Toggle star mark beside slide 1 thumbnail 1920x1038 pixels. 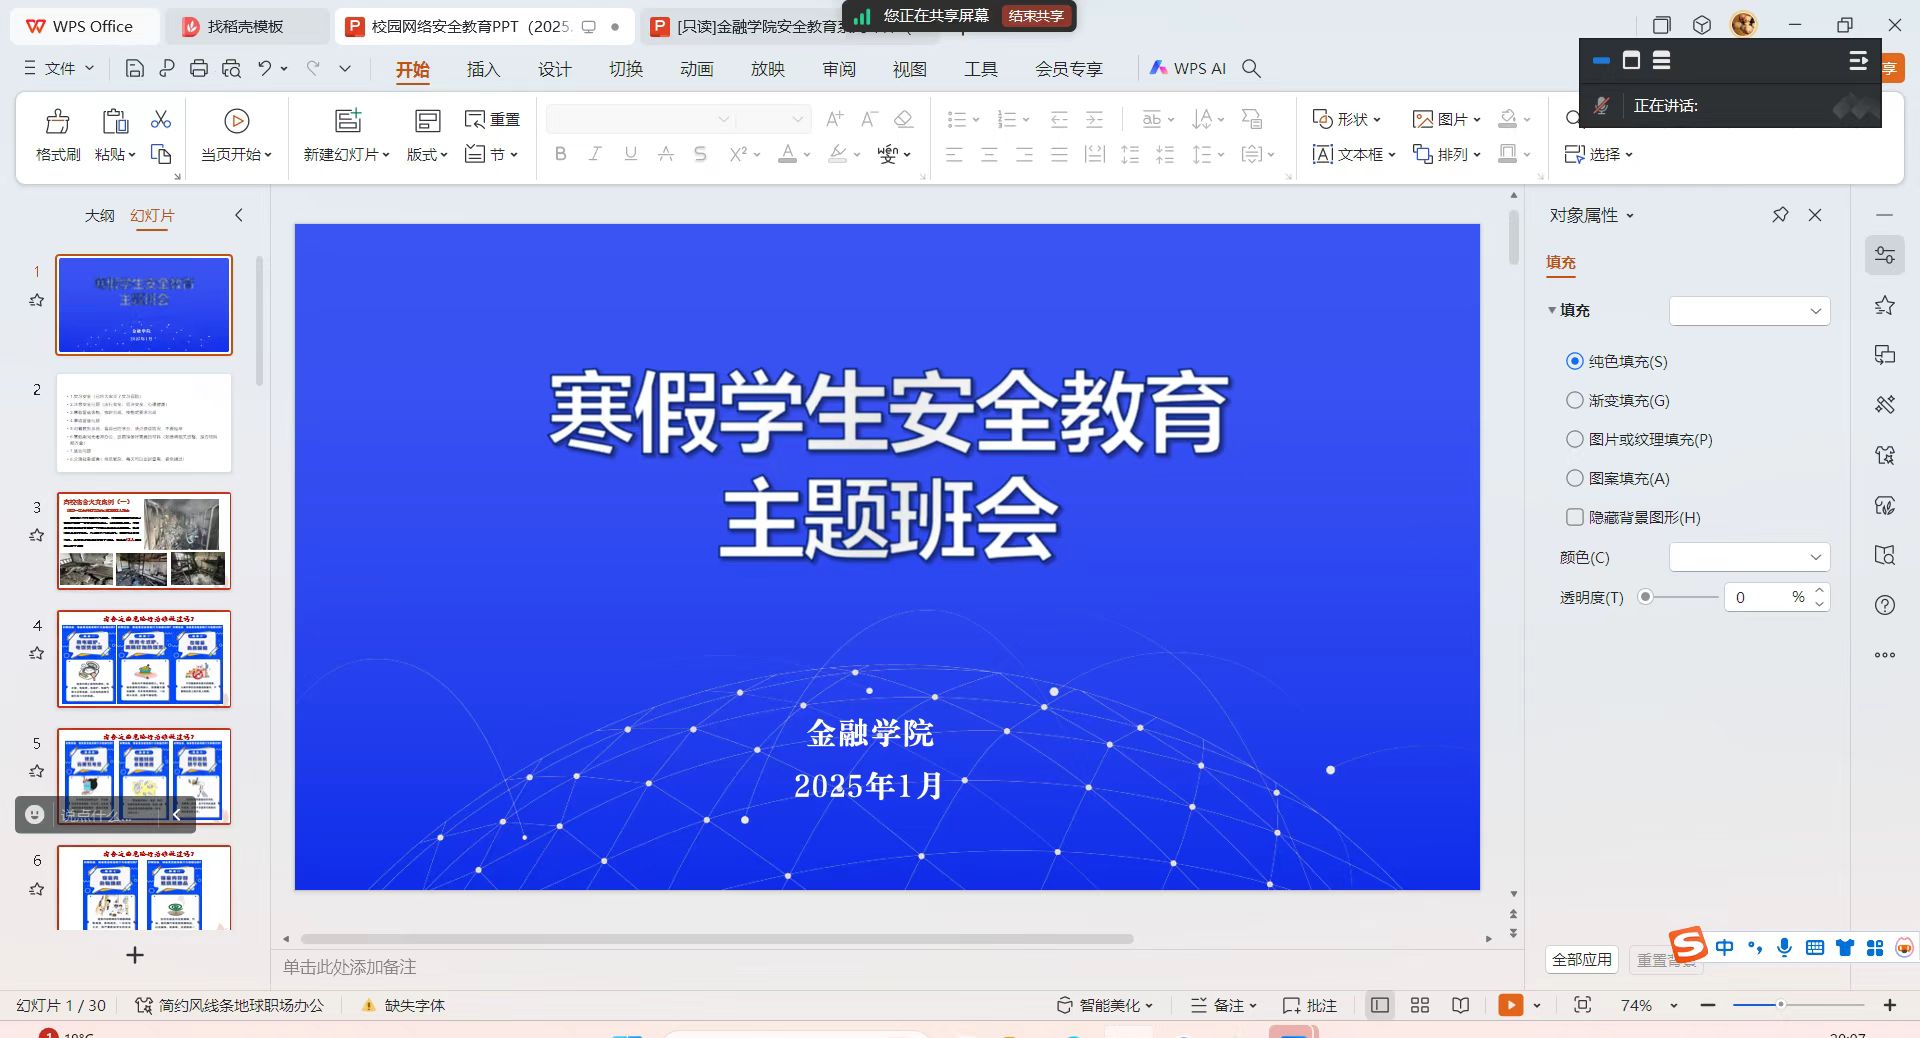(37, 300)
